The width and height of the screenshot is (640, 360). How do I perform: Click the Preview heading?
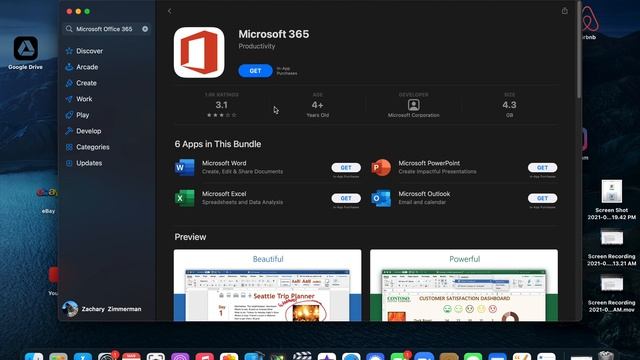tap(190, 237)
